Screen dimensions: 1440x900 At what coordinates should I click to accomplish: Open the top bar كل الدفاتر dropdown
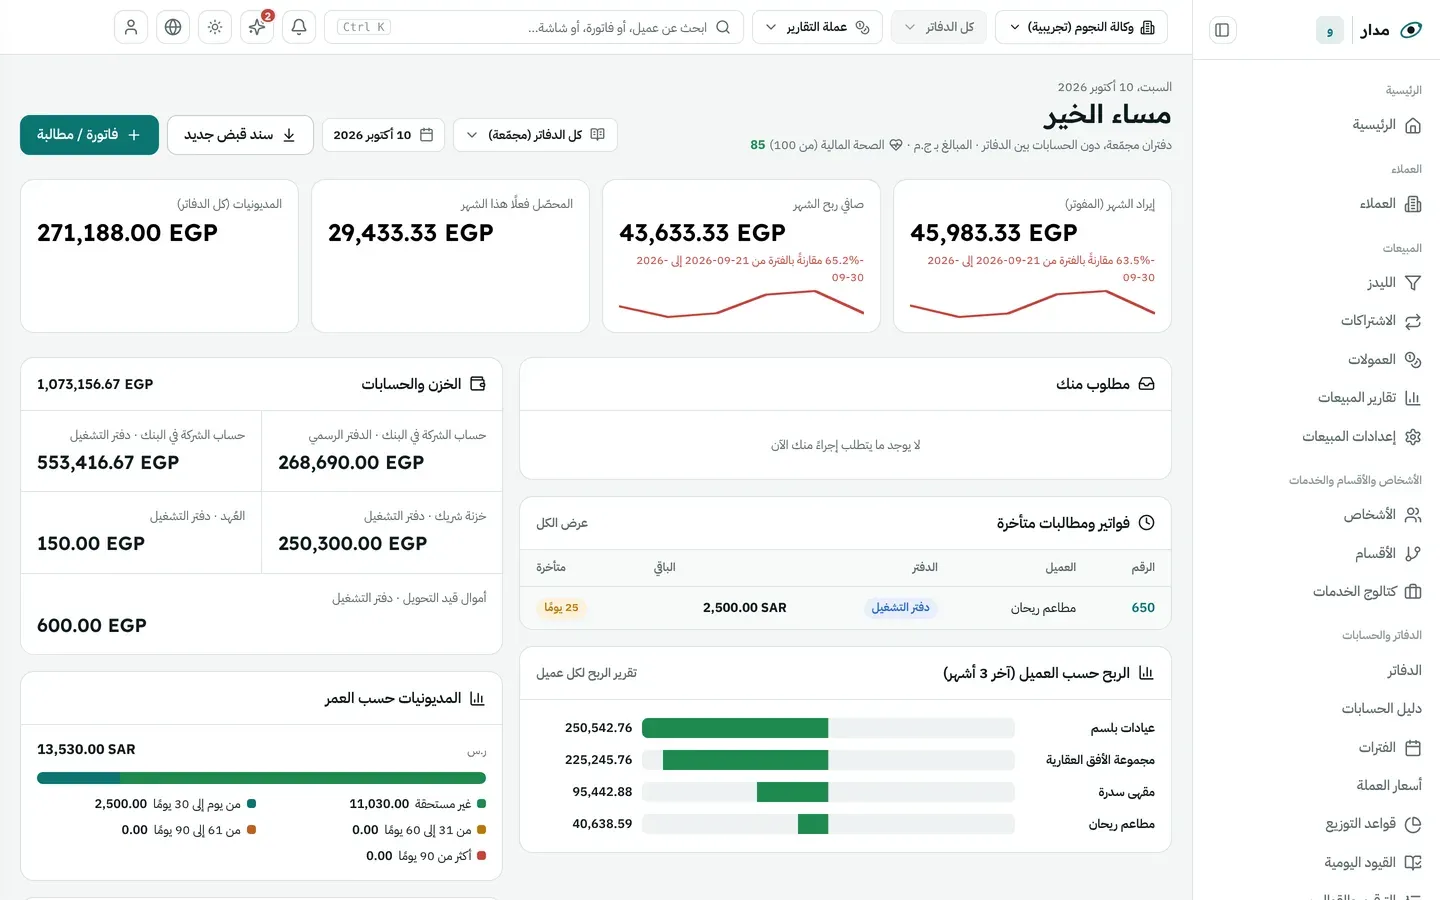pos(939,27)
